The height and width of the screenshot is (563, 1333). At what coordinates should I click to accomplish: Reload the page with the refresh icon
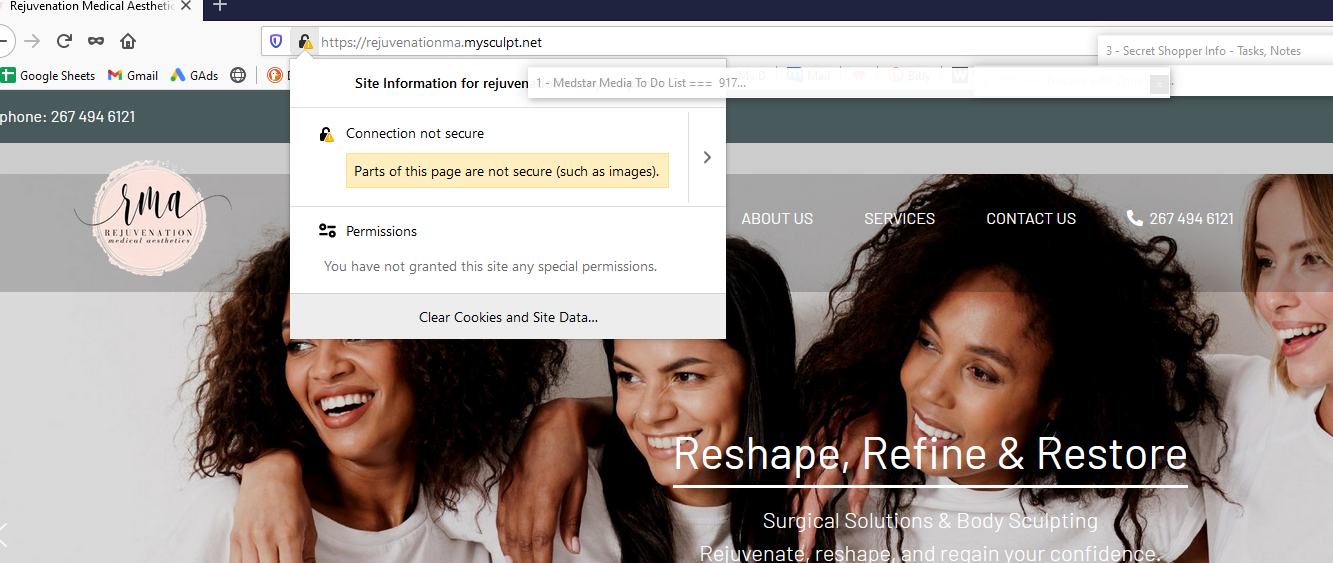(x=64, y=41)
